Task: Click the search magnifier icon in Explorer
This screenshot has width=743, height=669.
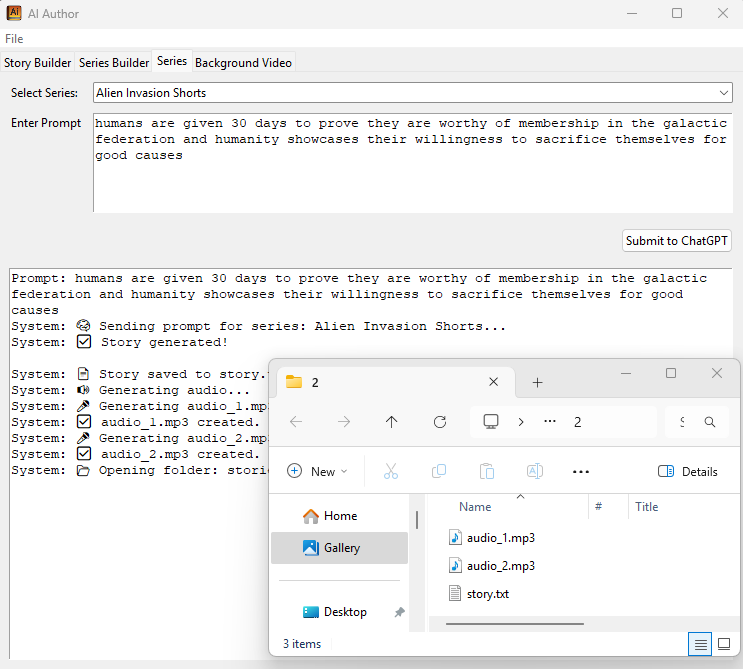Action: (x=709, y=422)
